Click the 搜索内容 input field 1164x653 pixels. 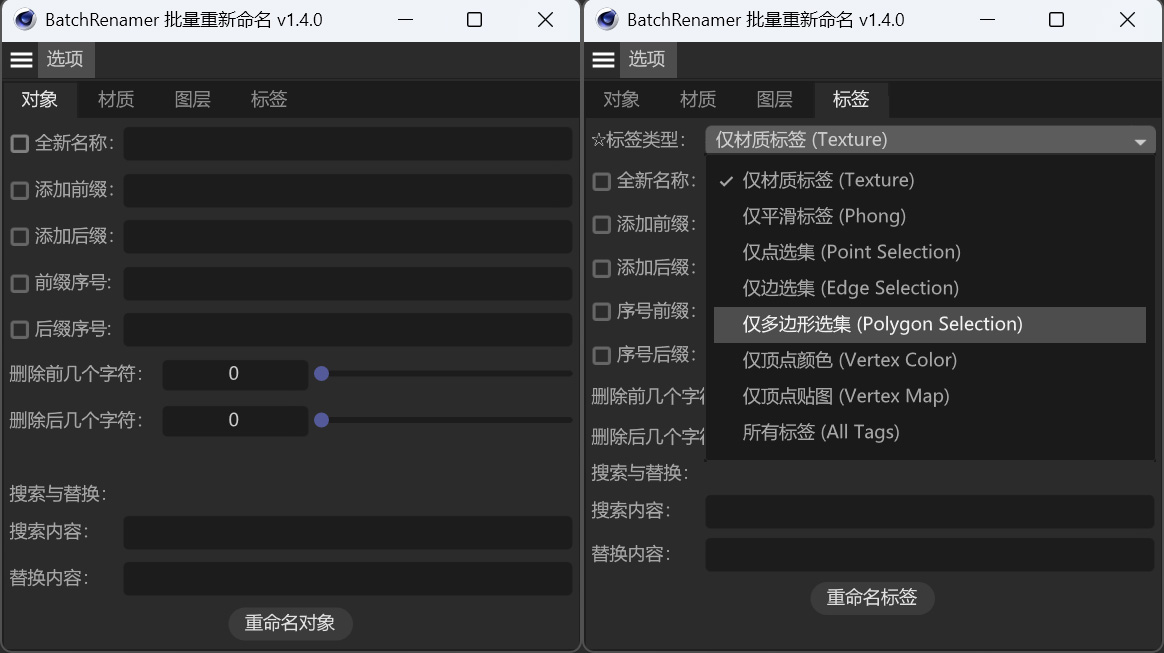346,533
